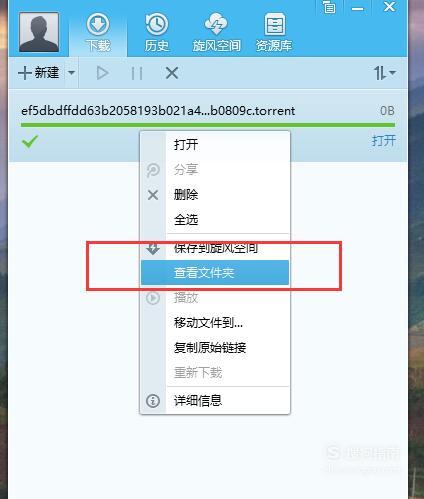The width and height of the screenshot is (424, 499).
Task: Open the user avatar profile
Action: tap(39, 32)
